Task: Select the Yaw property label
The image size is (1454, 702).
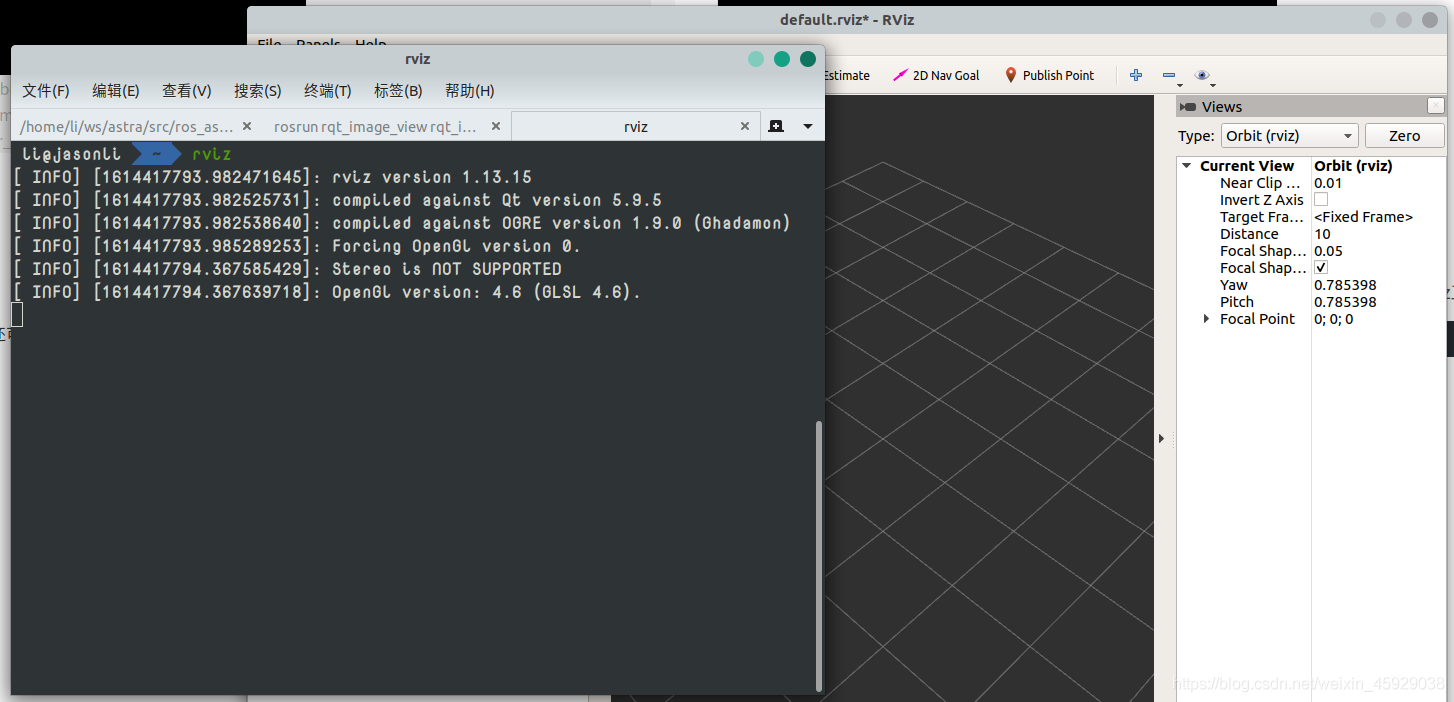Action: pos(1234,285)
